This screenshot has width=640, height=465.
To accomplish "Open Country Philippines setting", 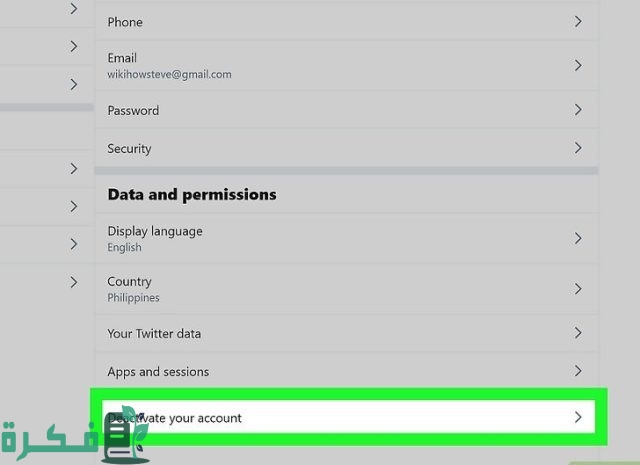I will click(347, 289).
